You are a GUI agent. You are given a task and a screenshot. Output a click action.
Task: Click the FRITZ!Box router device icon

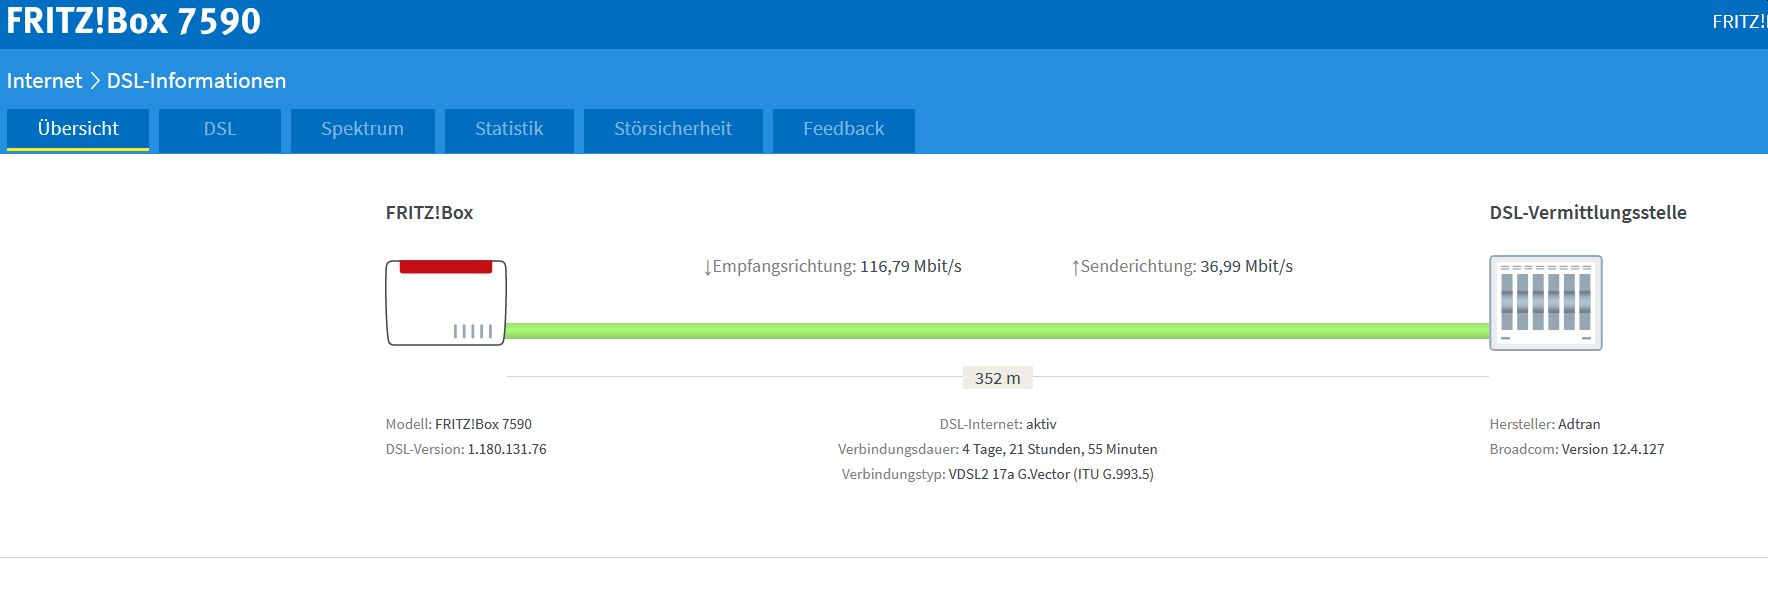(x=446, y=303)
